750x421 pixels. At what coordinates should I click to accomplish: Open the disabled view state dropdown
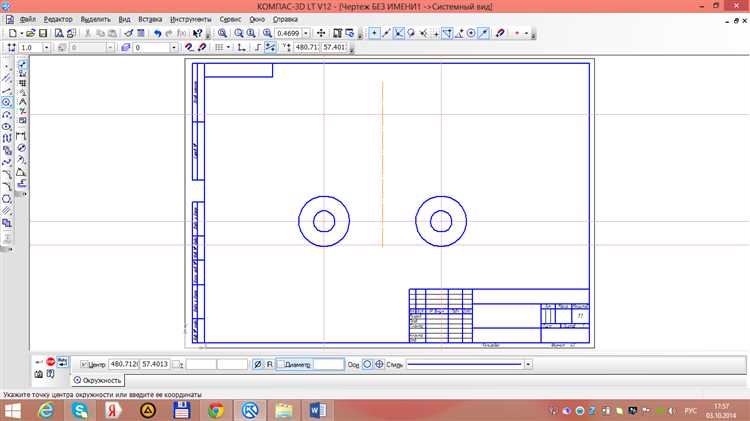click(x=110, y=47)
